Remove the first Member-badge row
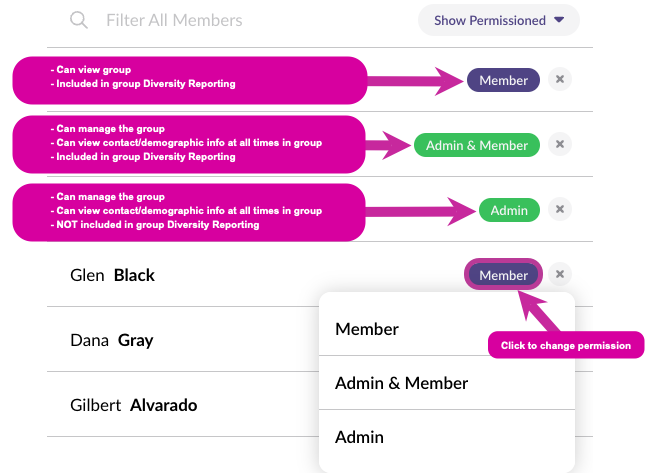654x473 pixels. (560, 80)
